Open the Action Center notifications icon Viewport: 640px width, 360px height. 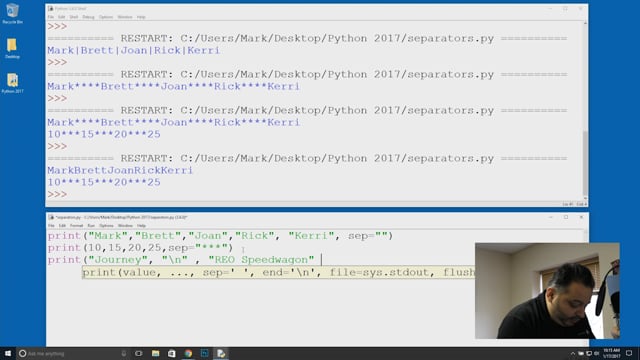pos(629,353)
